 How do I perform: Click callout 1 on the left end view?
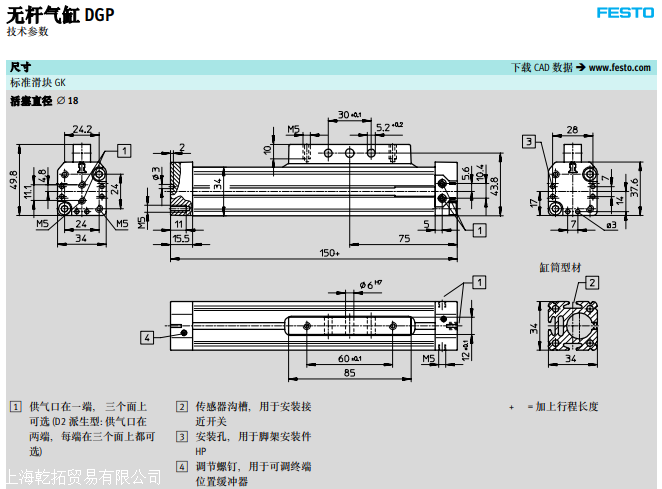click(123, 150)
